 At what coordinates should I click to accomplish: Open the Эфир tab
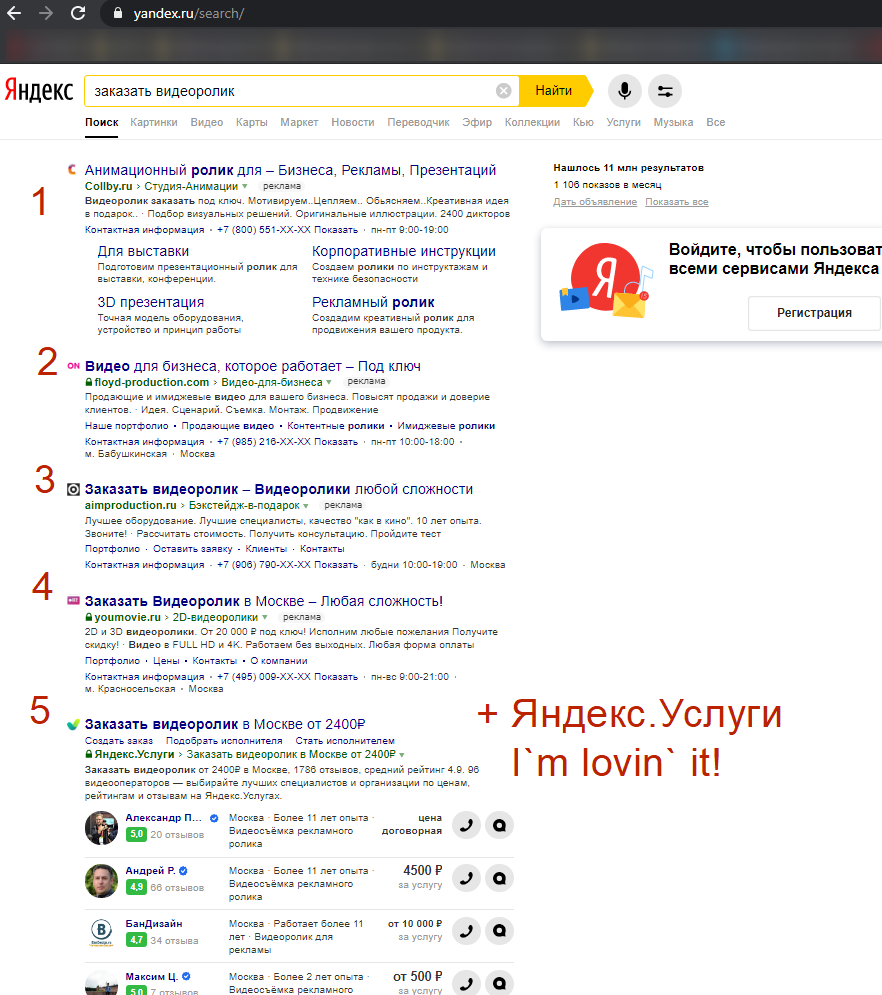click(477, 122)
